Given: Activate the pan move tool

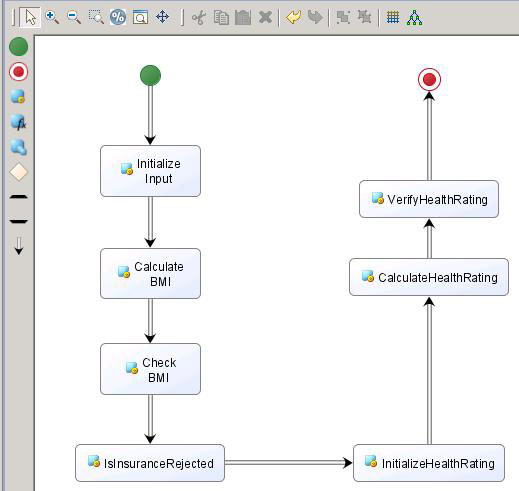Looking at the screenshot, I should click(x=163, y=17).
